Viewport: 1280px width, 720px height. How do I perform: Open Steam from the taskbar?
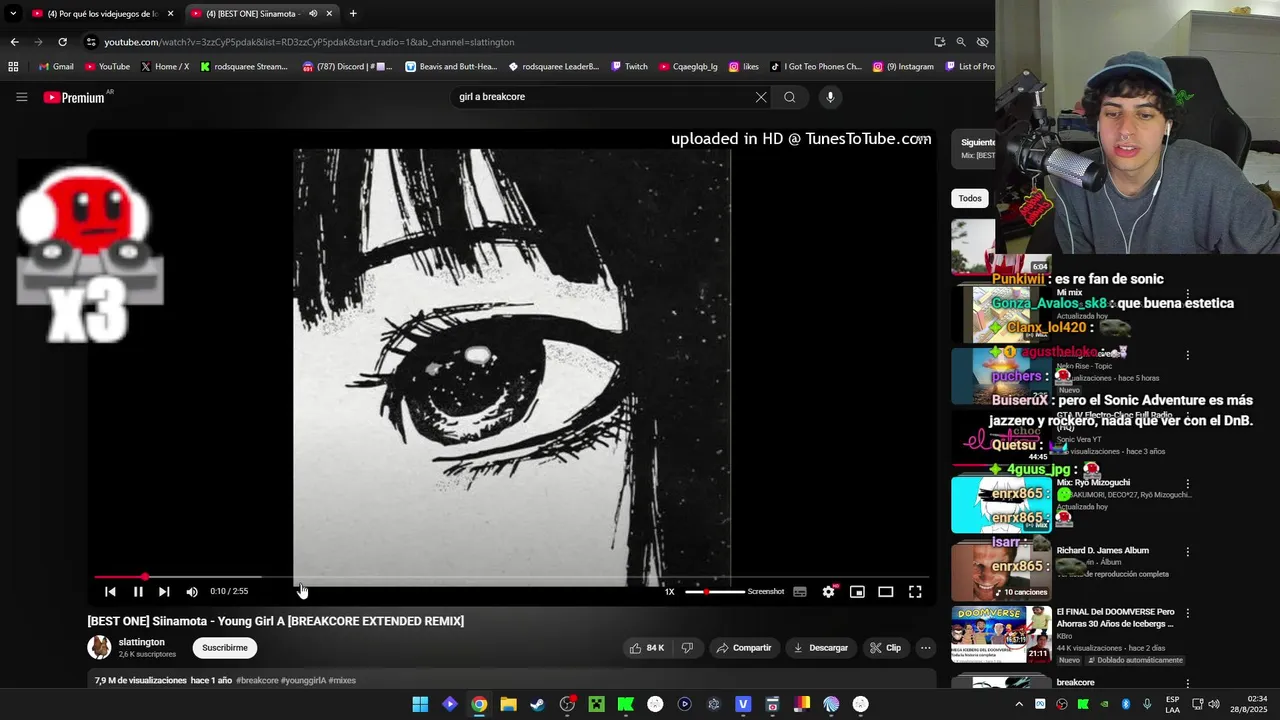[x=537, y=704]
